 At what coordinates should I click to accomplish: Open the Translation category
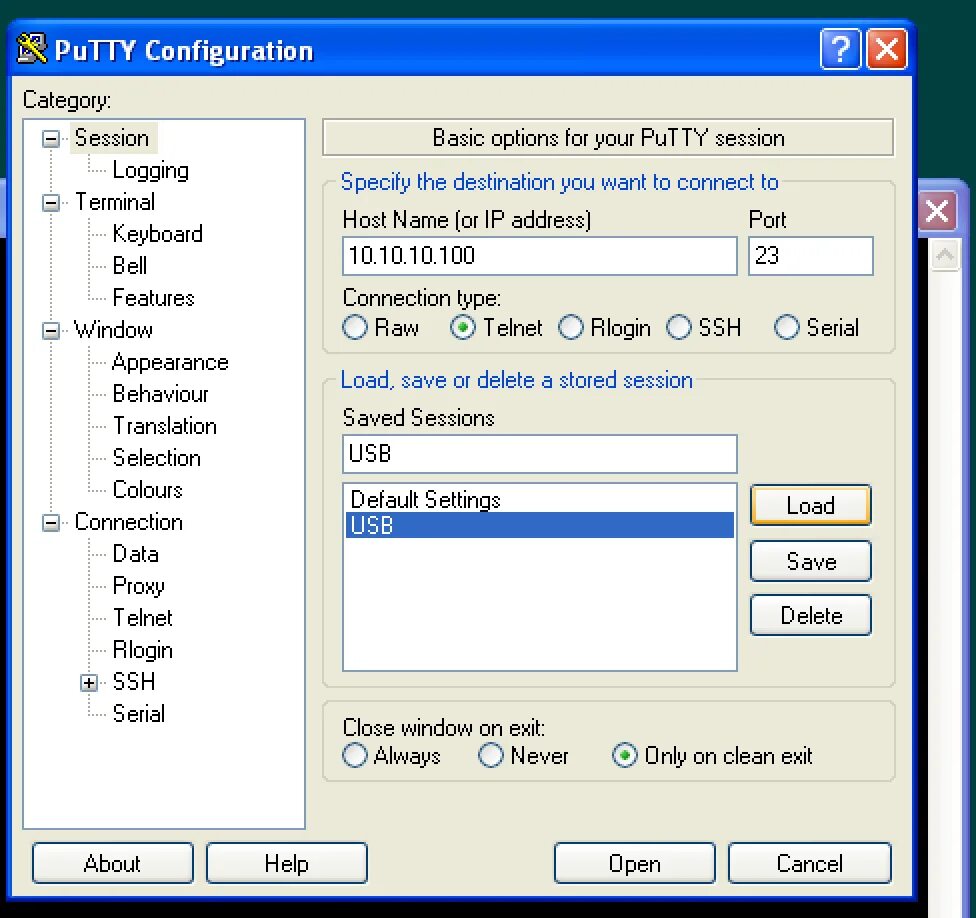[x=165, y=426]
